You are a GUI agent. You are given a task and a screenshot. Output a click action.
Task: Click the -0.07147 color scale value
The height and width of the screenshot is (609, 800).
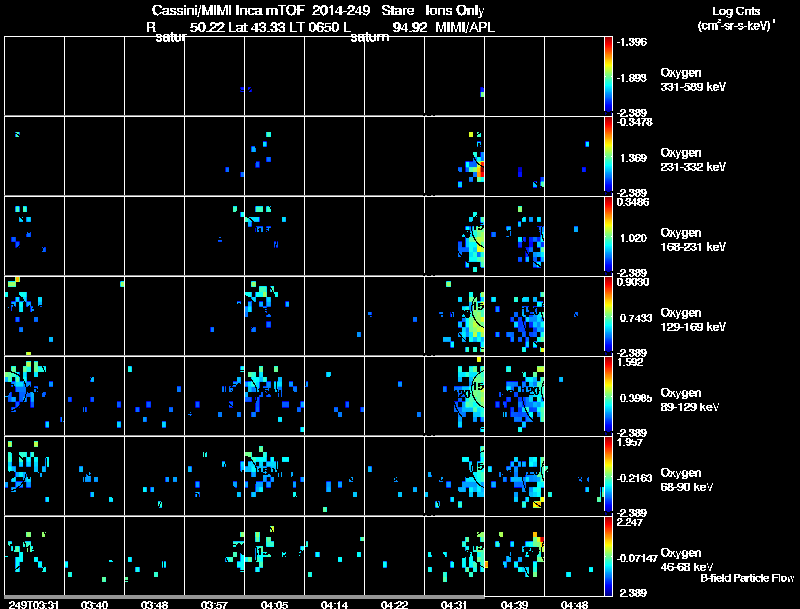click(x=637, y=558)
